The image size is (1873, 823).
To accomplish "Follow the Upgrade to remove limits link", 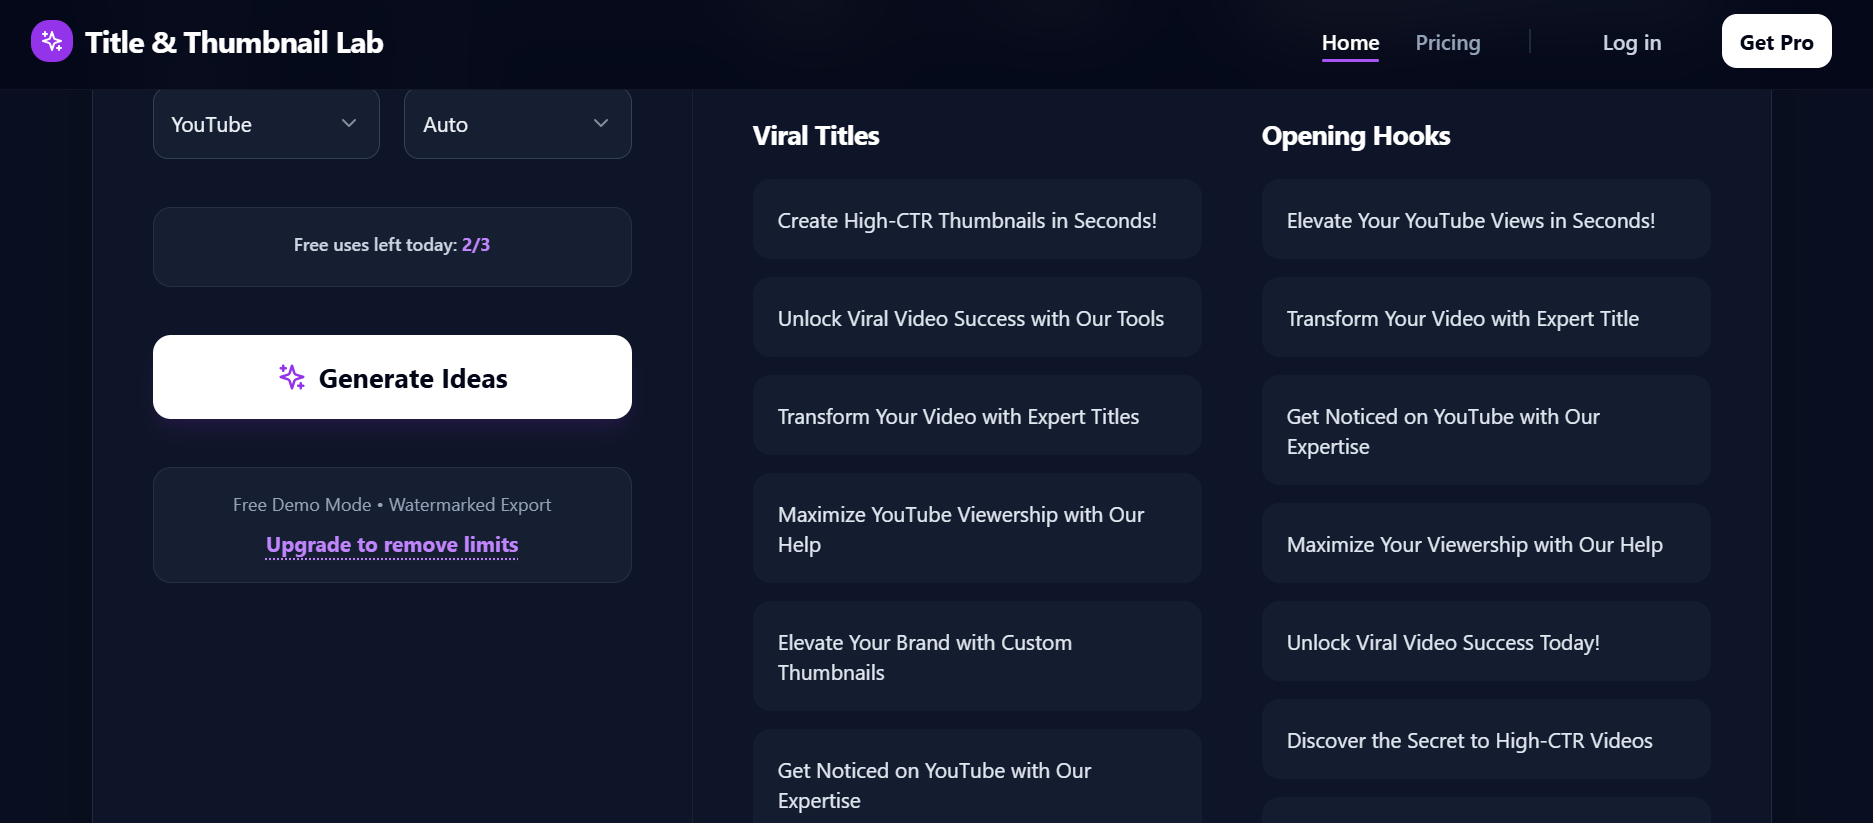I will pyautogui.click(x=392, y=545).
